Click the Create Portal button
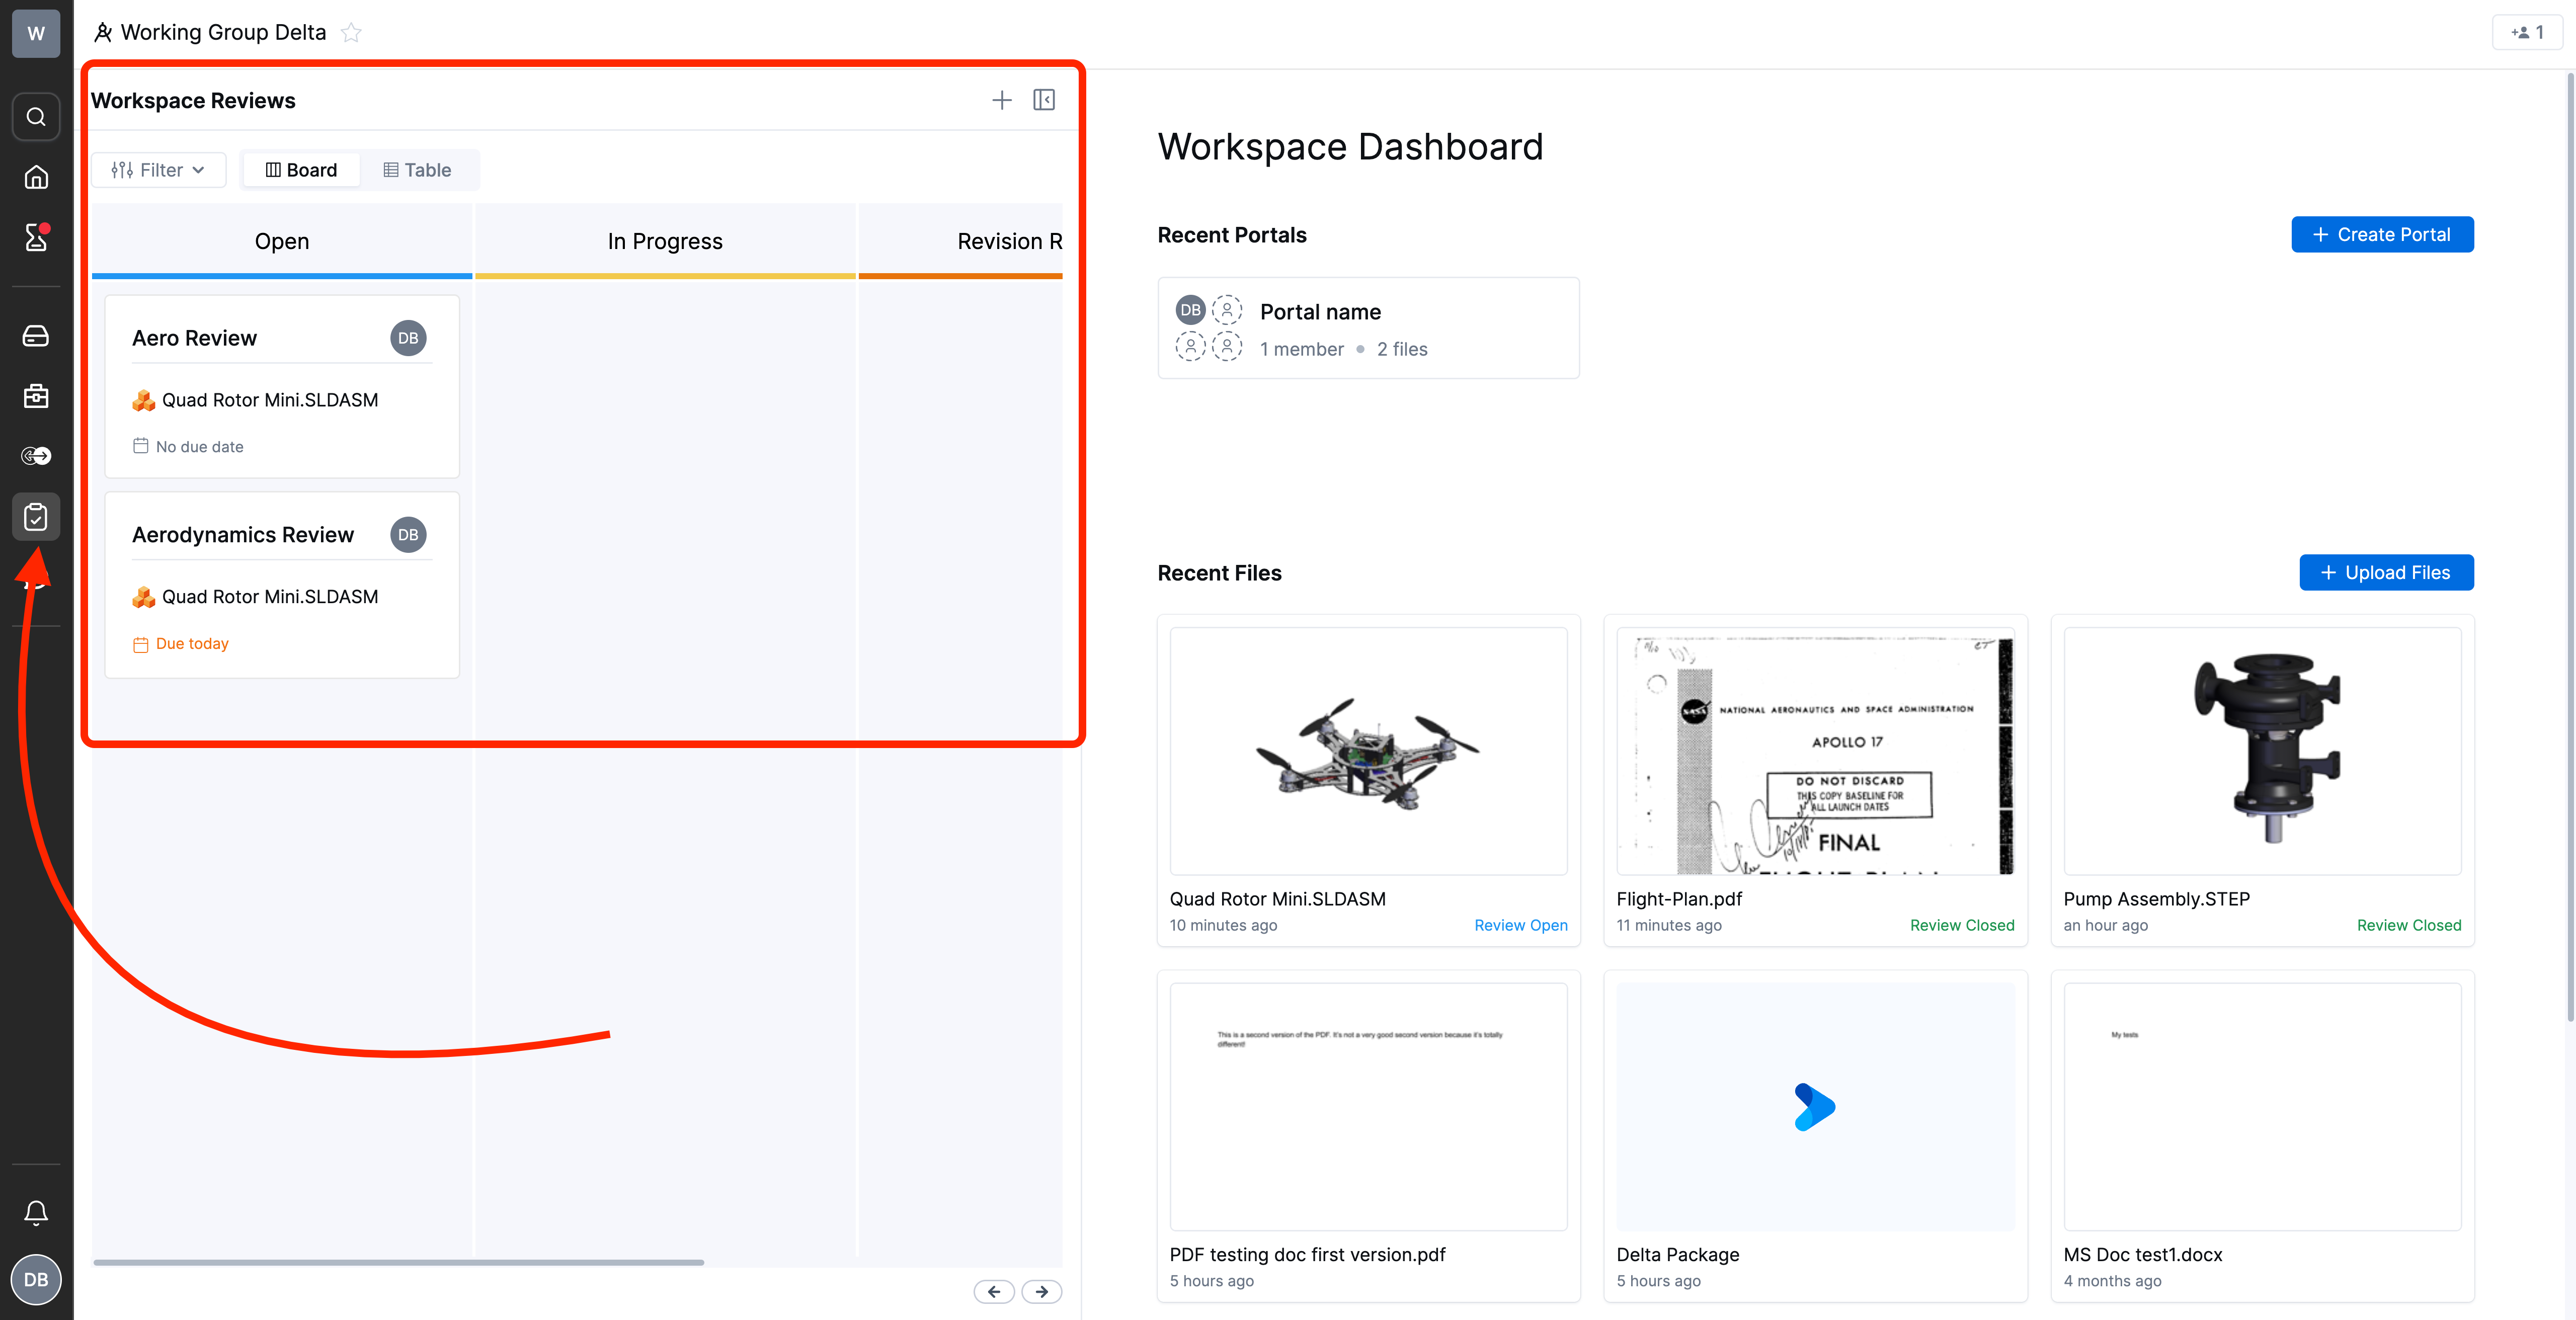This screenshot has height=1320, width=2576. (x=2382, y=235)
